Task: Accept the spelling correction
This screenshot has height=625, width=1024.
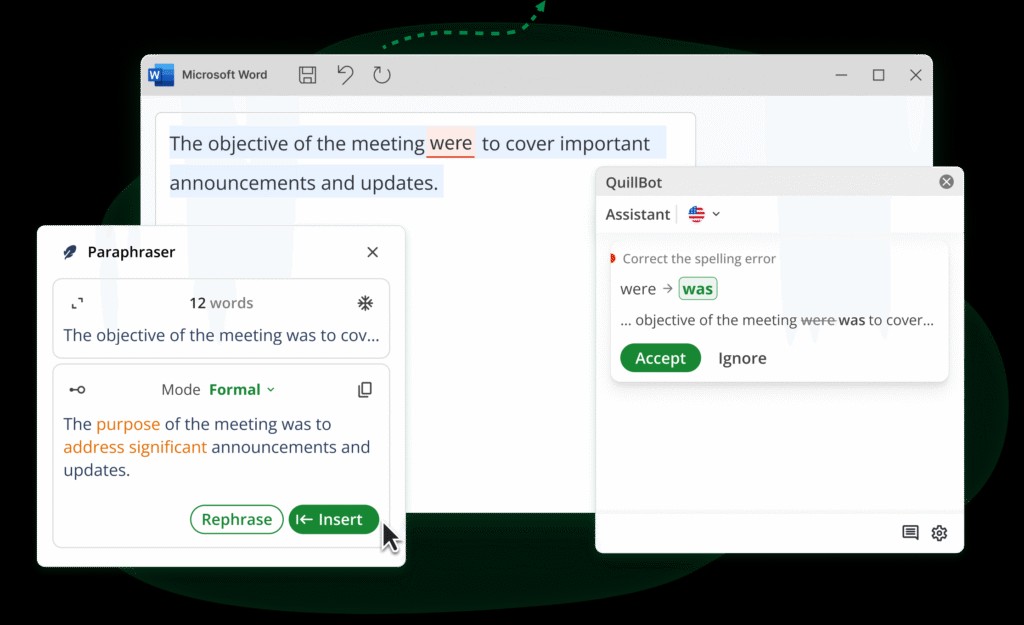Action: pos(660,358)
